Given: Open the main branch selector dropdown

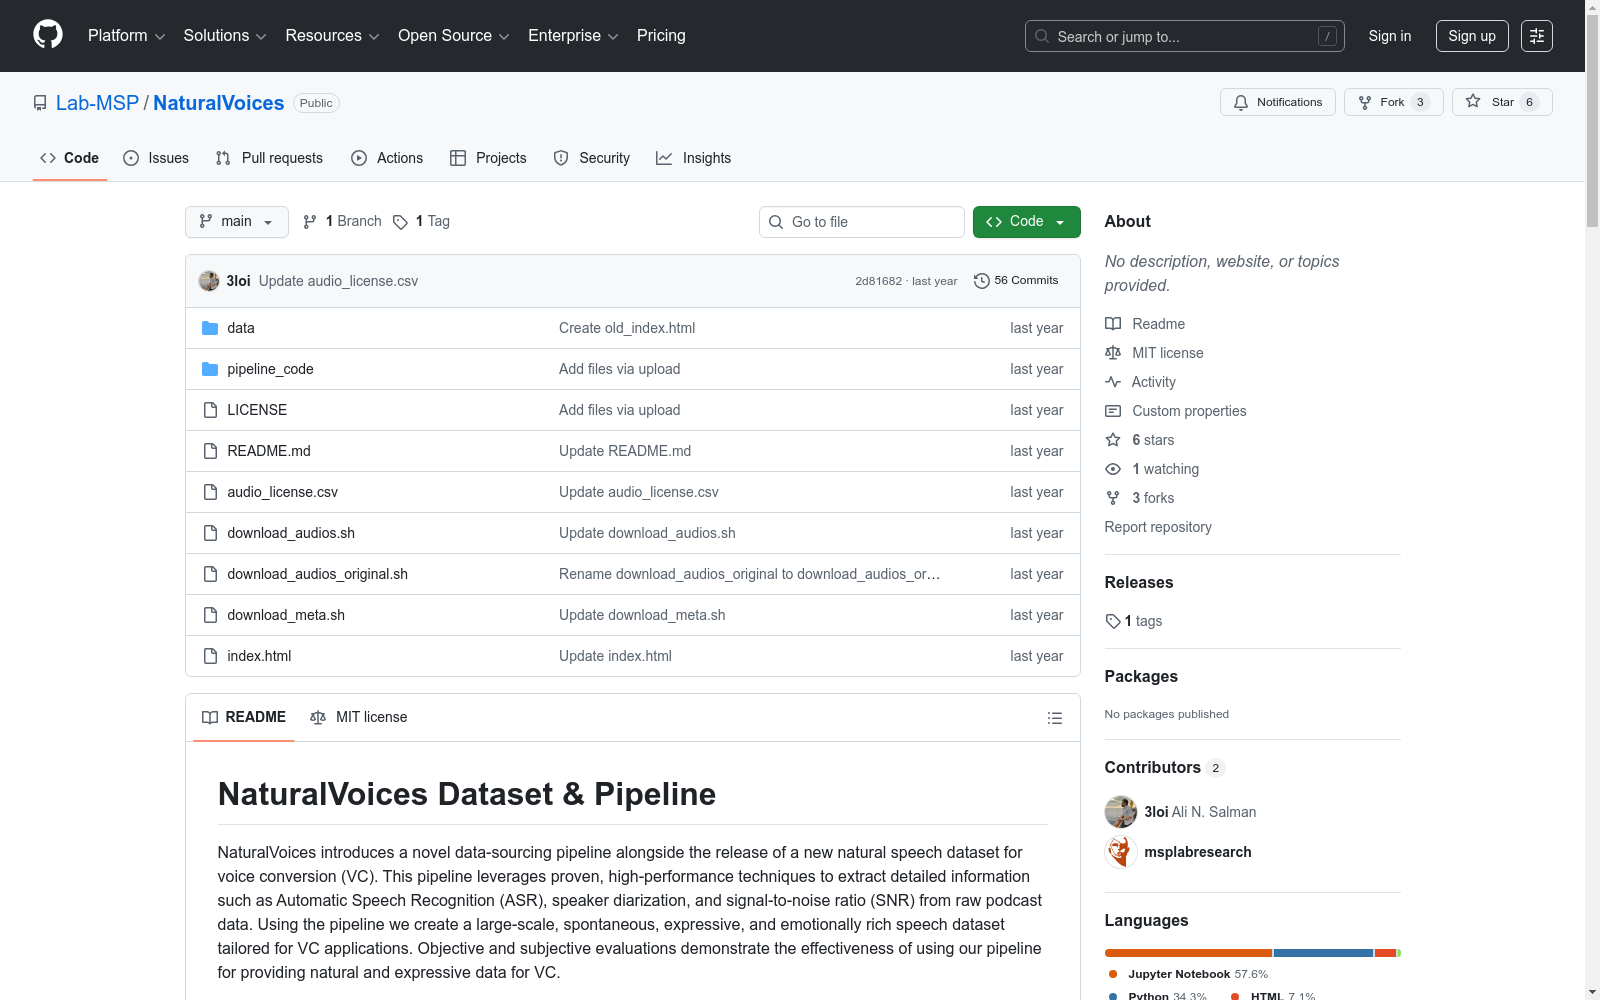Looking at the screenshot, I should (237, 222).
